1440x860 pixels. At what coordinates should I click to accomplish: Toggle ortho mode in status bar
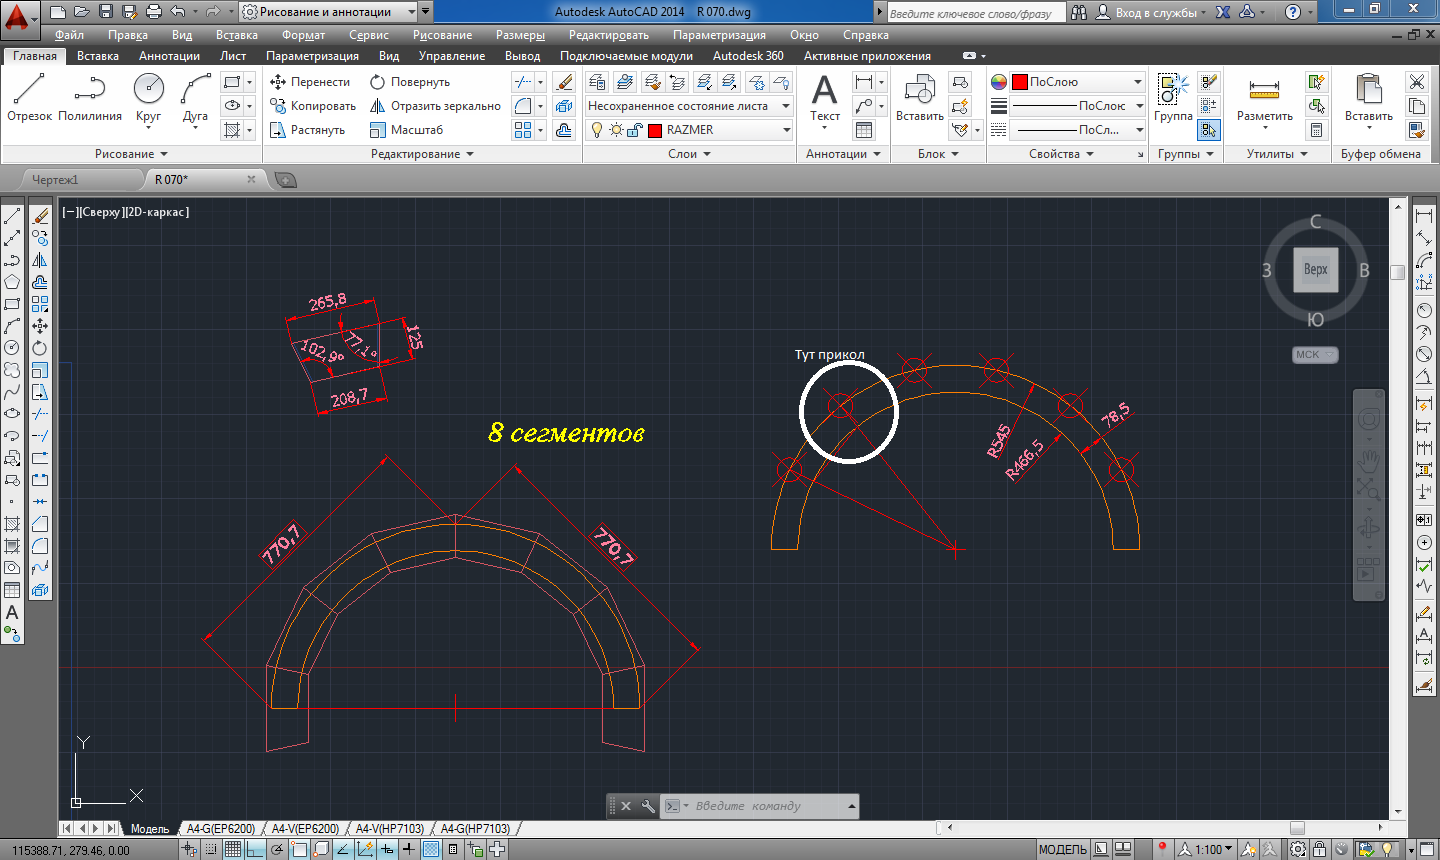(x=255, y=849)
